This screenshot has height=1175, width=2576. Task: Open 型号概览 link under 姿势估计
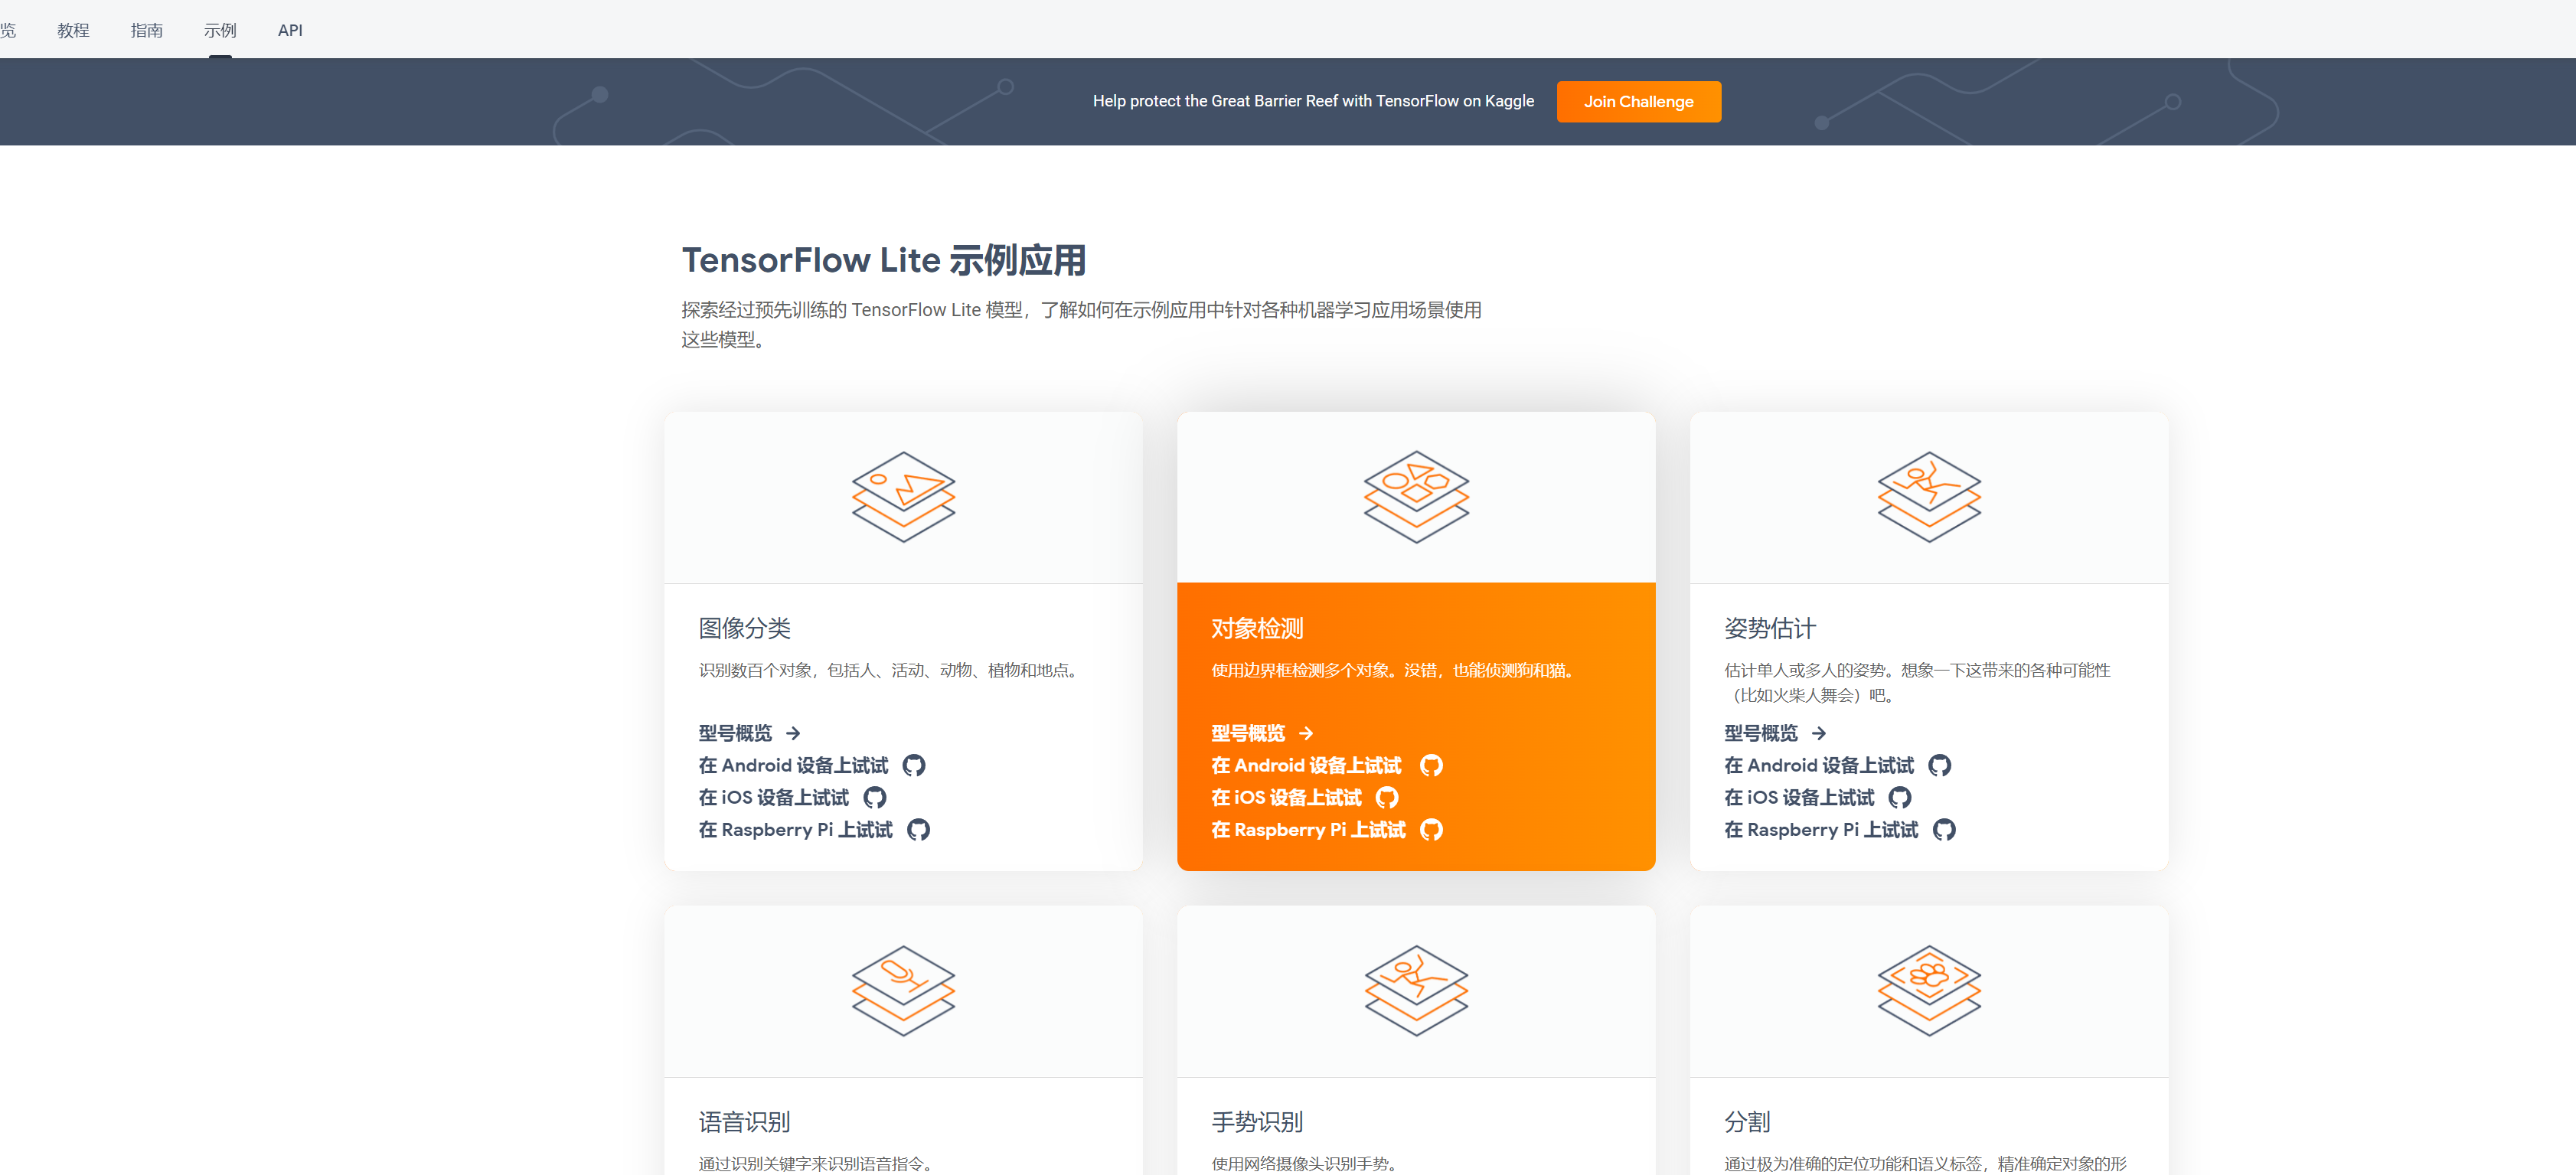coord(1761,733)
